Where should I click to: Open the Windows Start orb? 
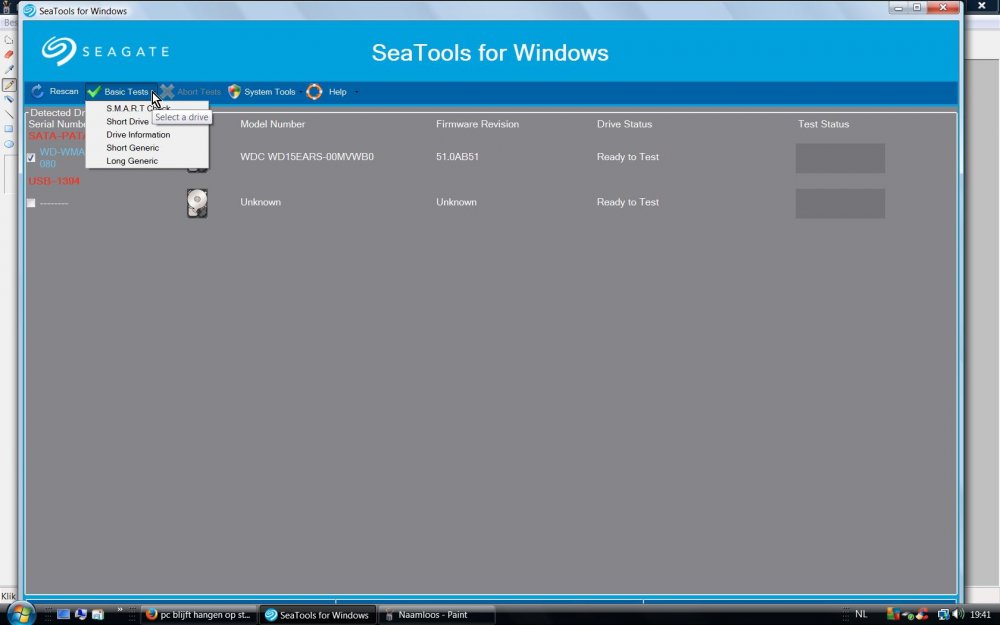(x=20, y=613)
